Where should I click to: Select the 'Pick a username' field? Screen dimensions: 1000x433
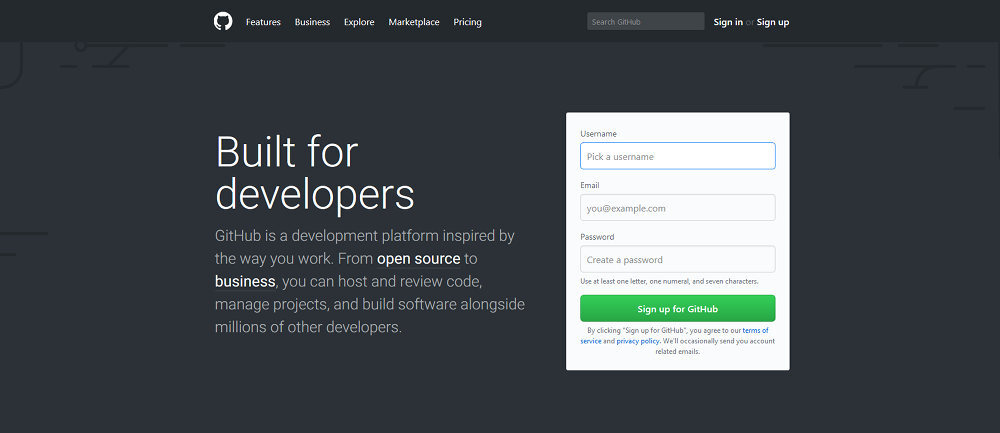tap(677, 156)
